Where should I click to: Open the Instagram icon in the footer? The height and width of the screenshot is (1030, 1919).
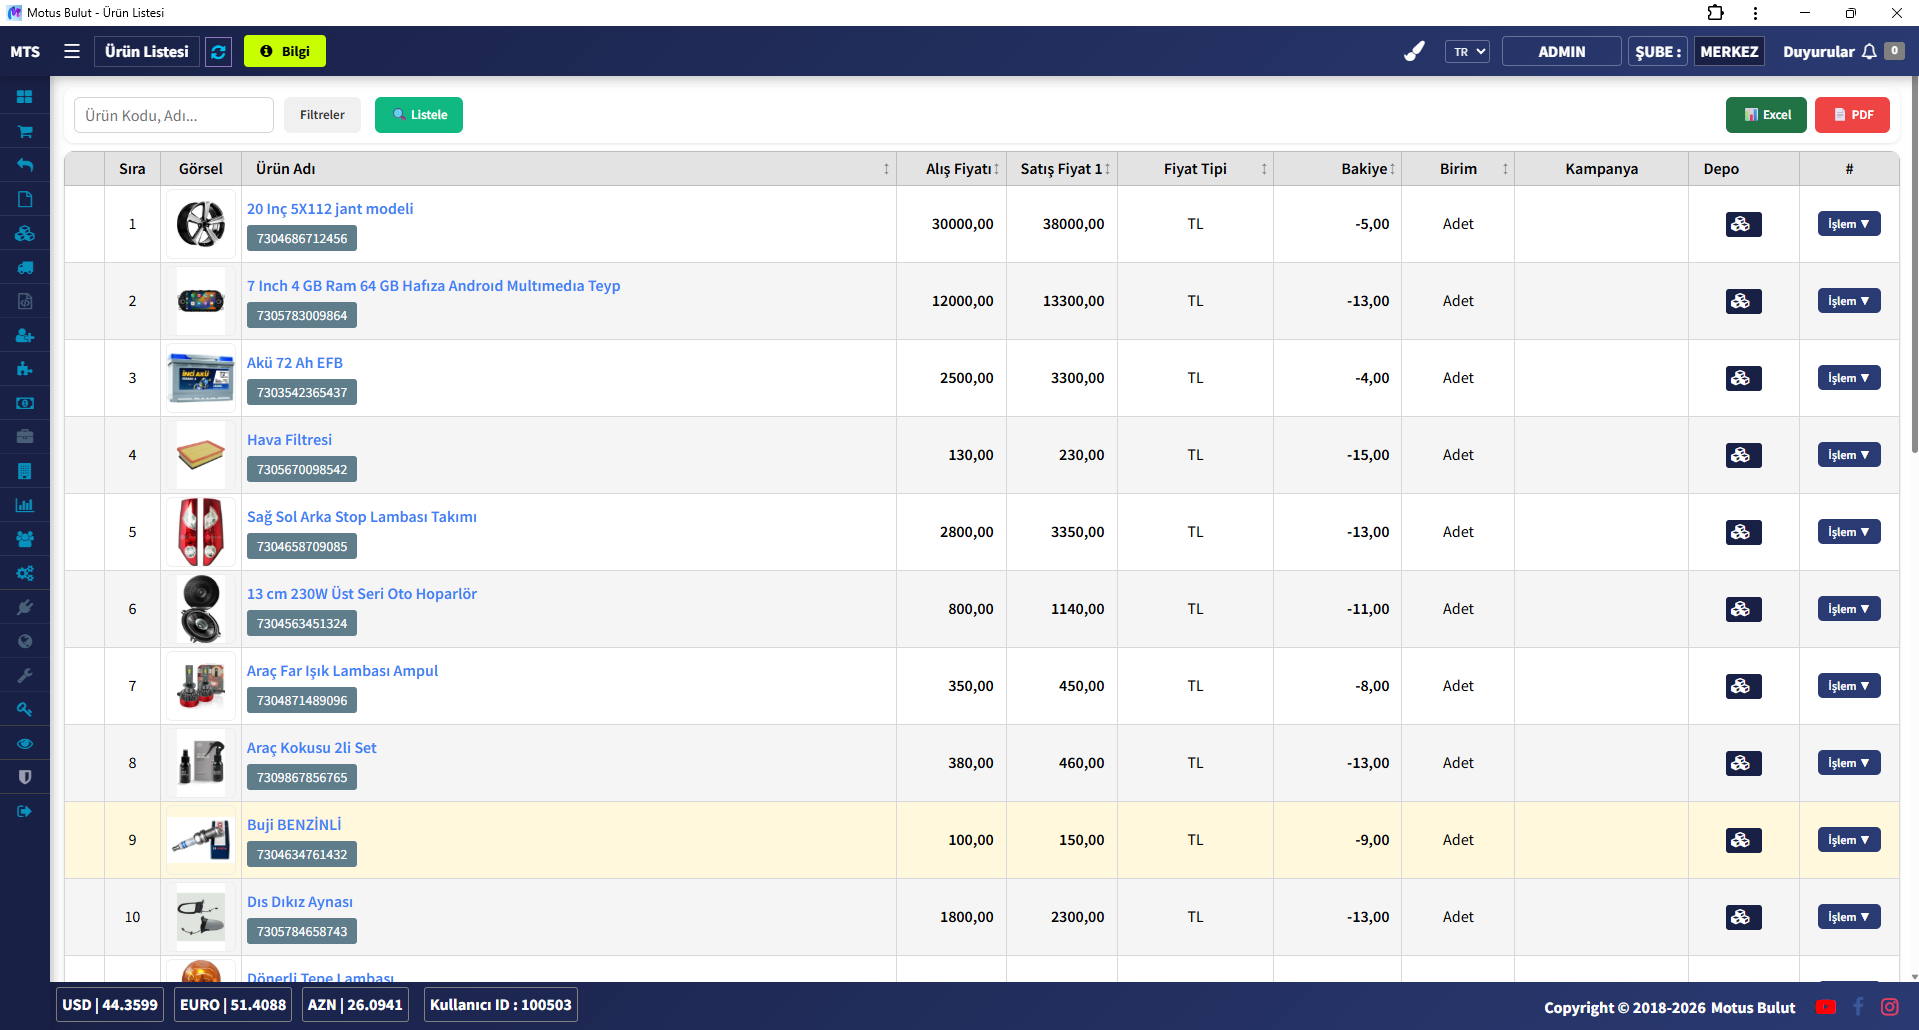tap(1889, 1007)
